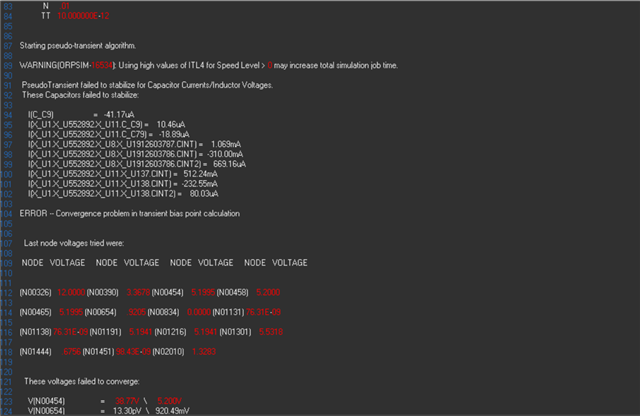Select the WARNING(ORPSIM-16534) message line
This screenshot has width=640, height=416.
click(209, 65)
